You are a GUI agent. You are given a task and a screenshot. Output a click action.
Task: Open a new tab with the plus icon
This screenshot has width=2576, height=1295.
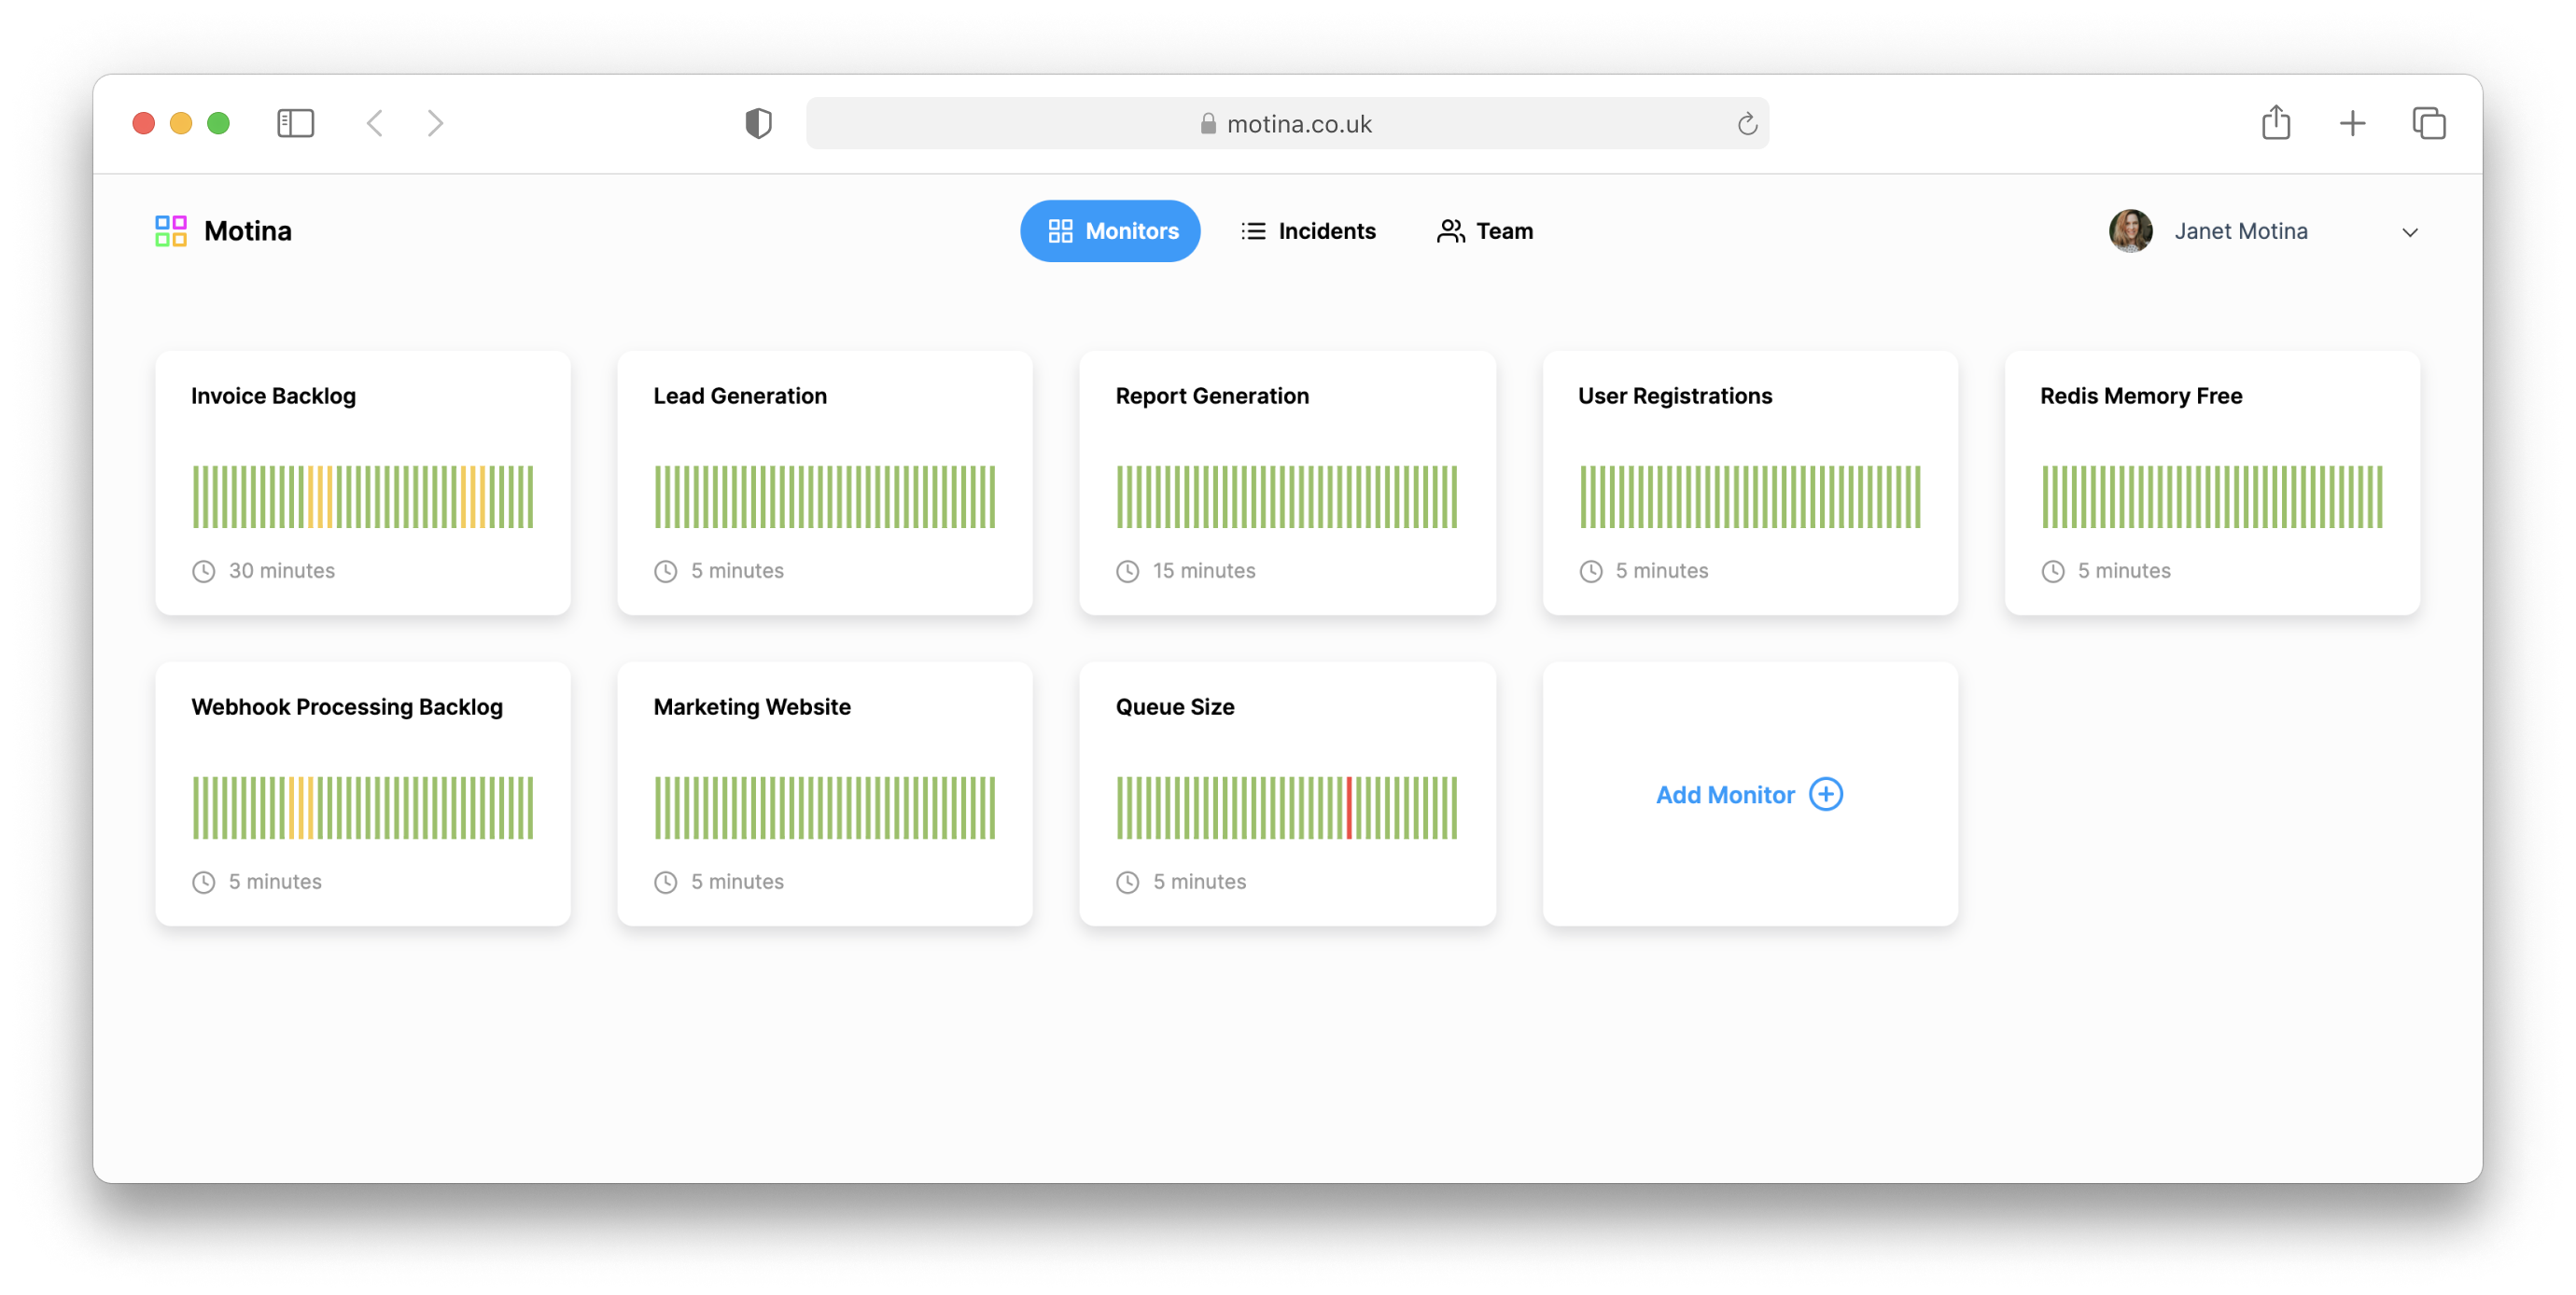click(x=2352, y=123)
